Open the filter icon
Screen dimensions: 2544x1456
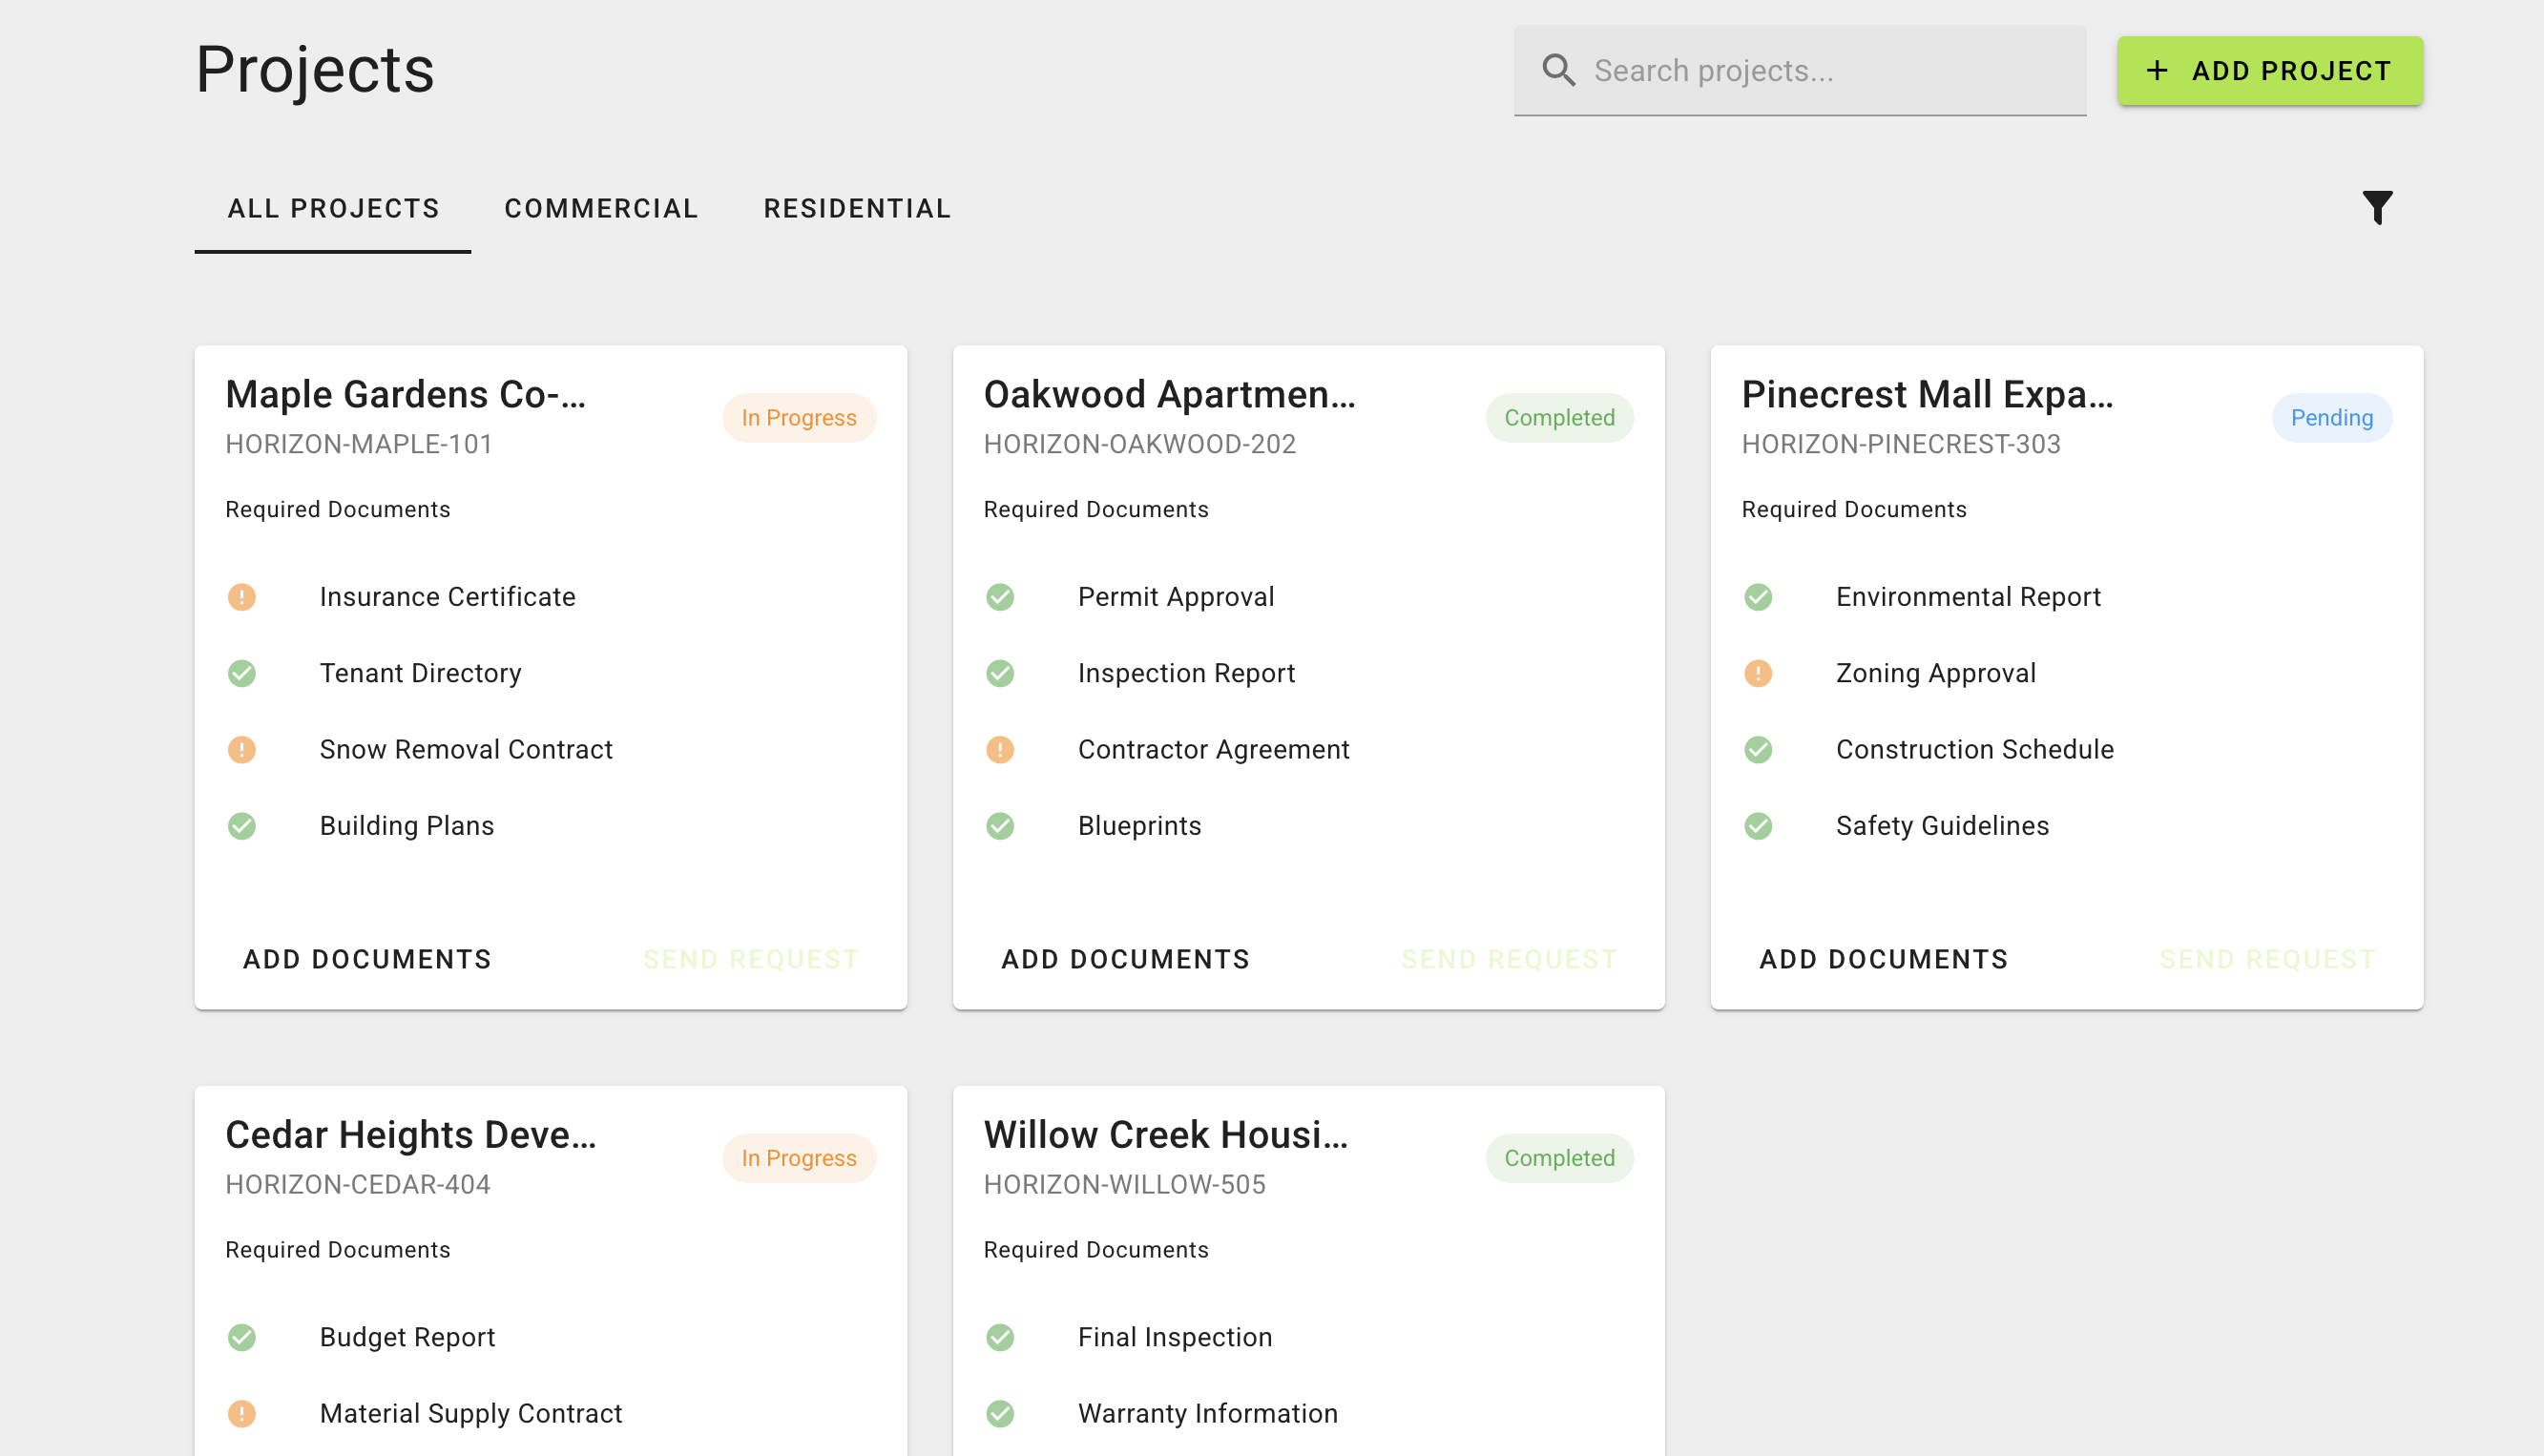(x=2377, y=208)
